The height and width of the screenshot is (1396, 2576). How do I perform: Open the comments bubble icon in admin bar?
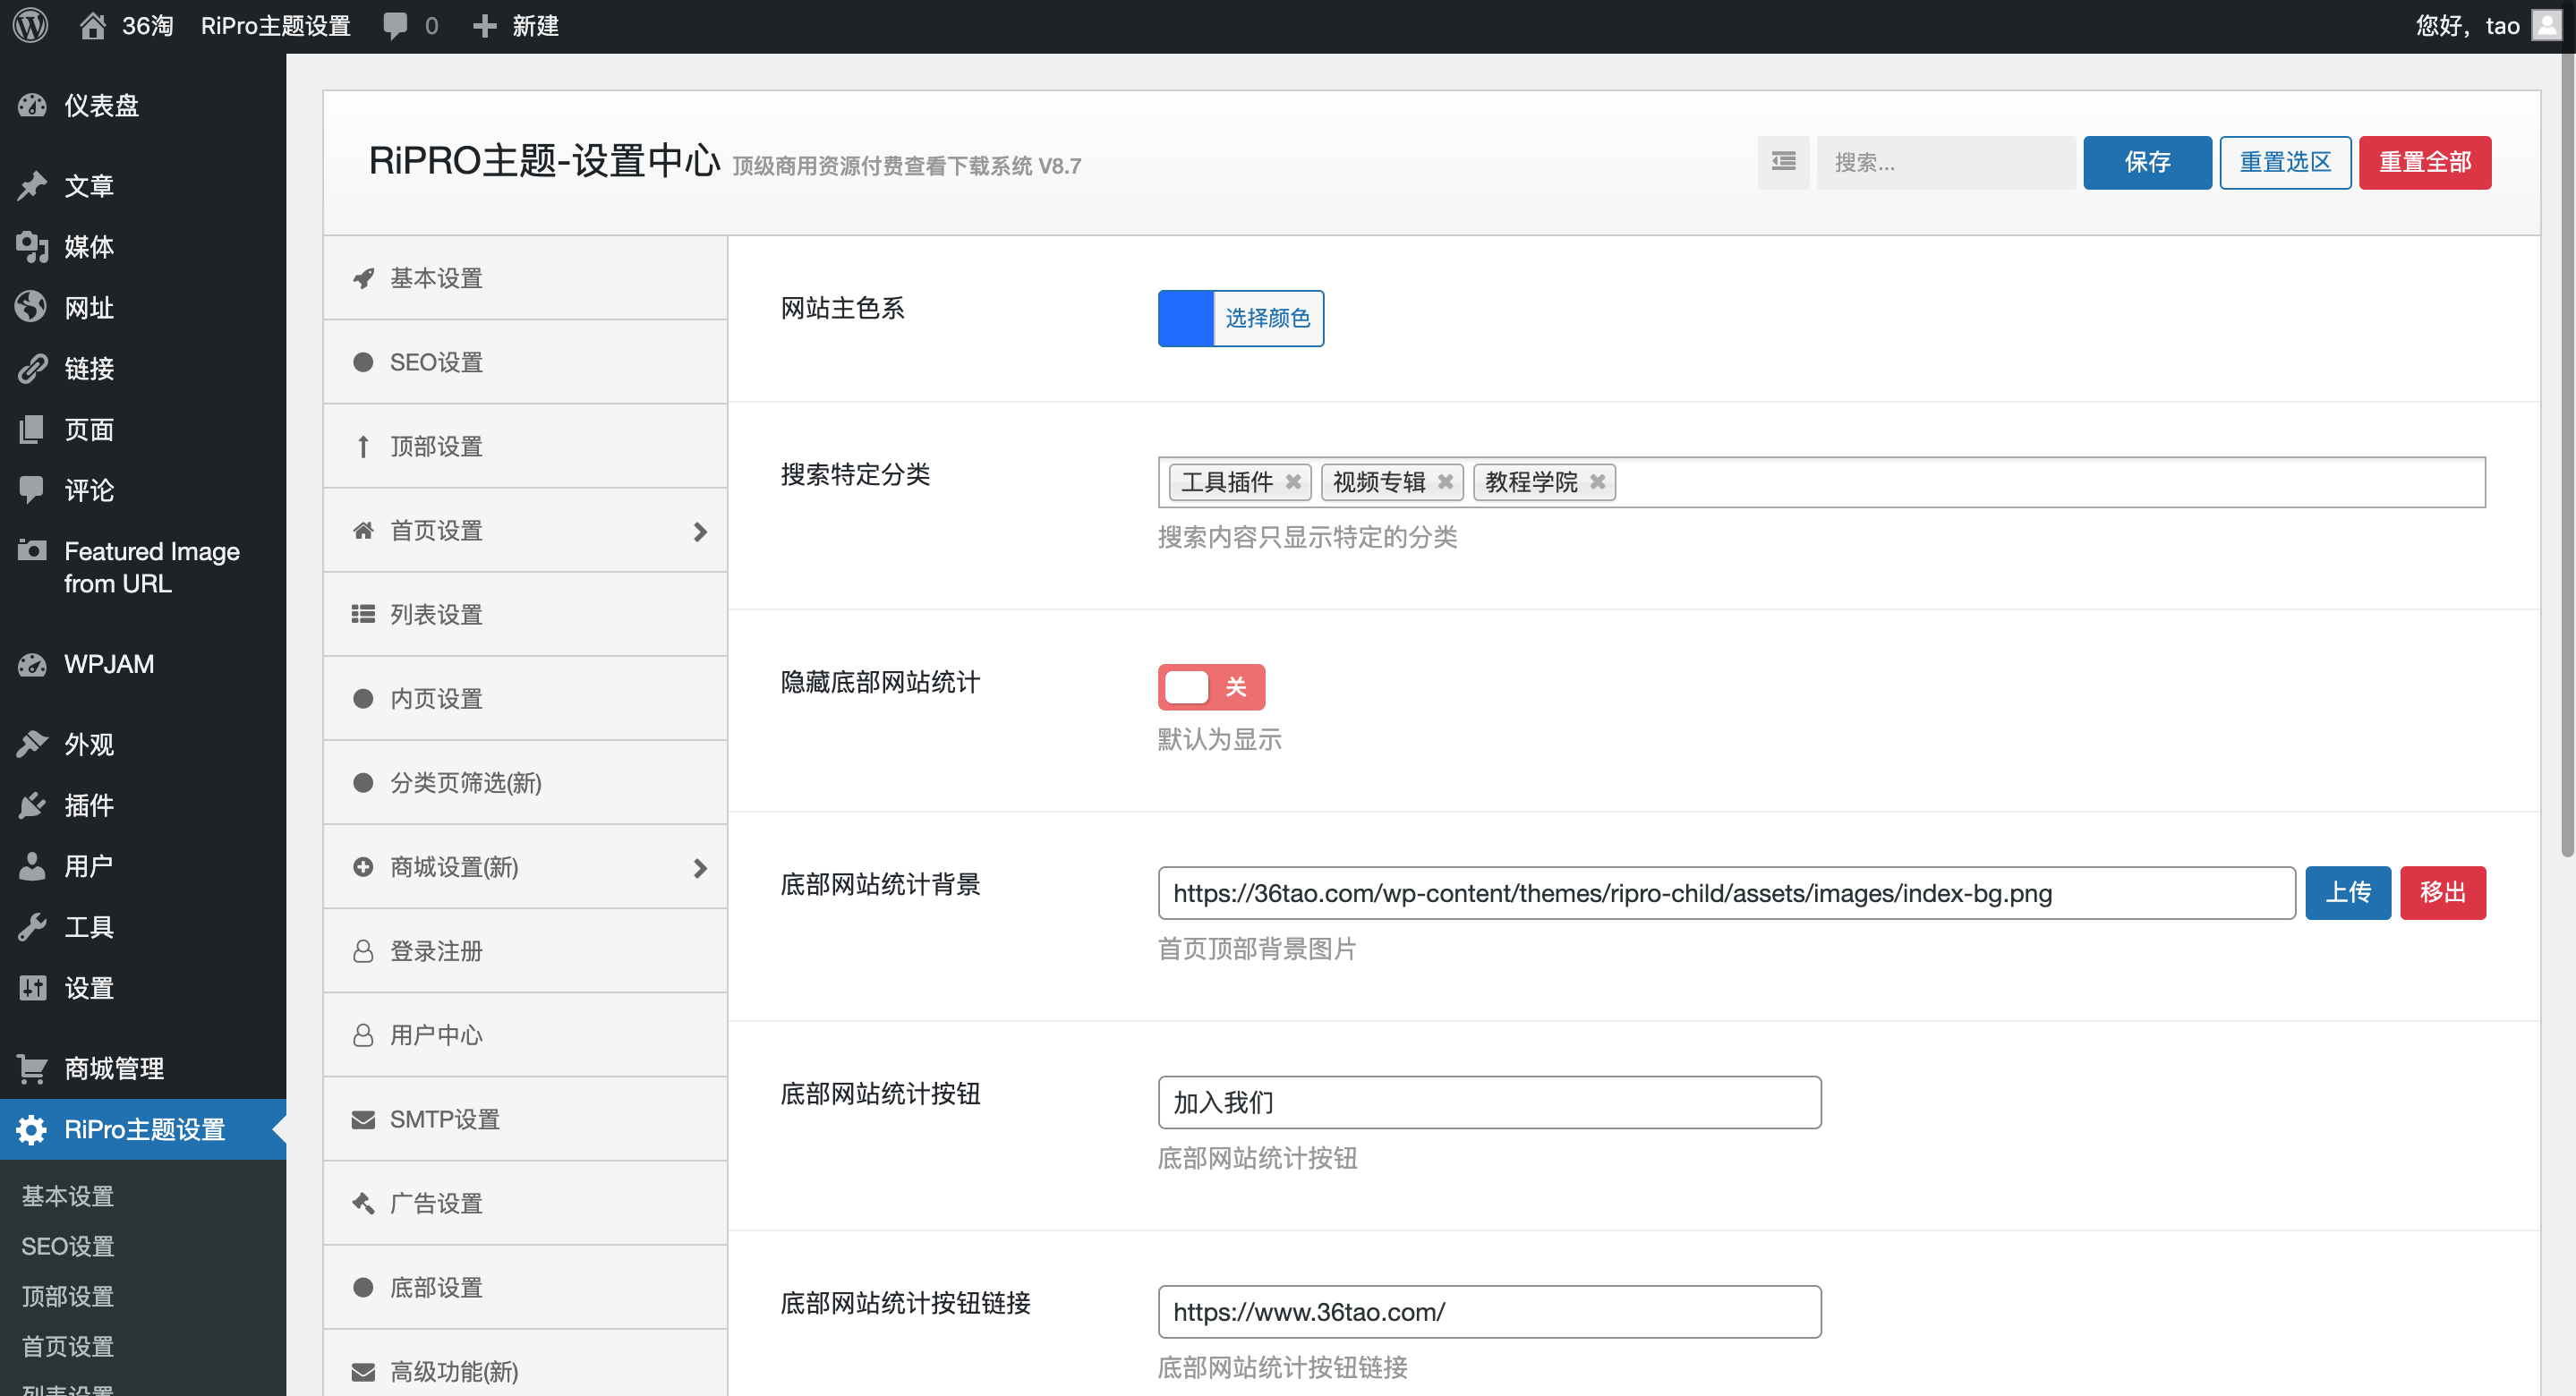(x=395, y=26)
